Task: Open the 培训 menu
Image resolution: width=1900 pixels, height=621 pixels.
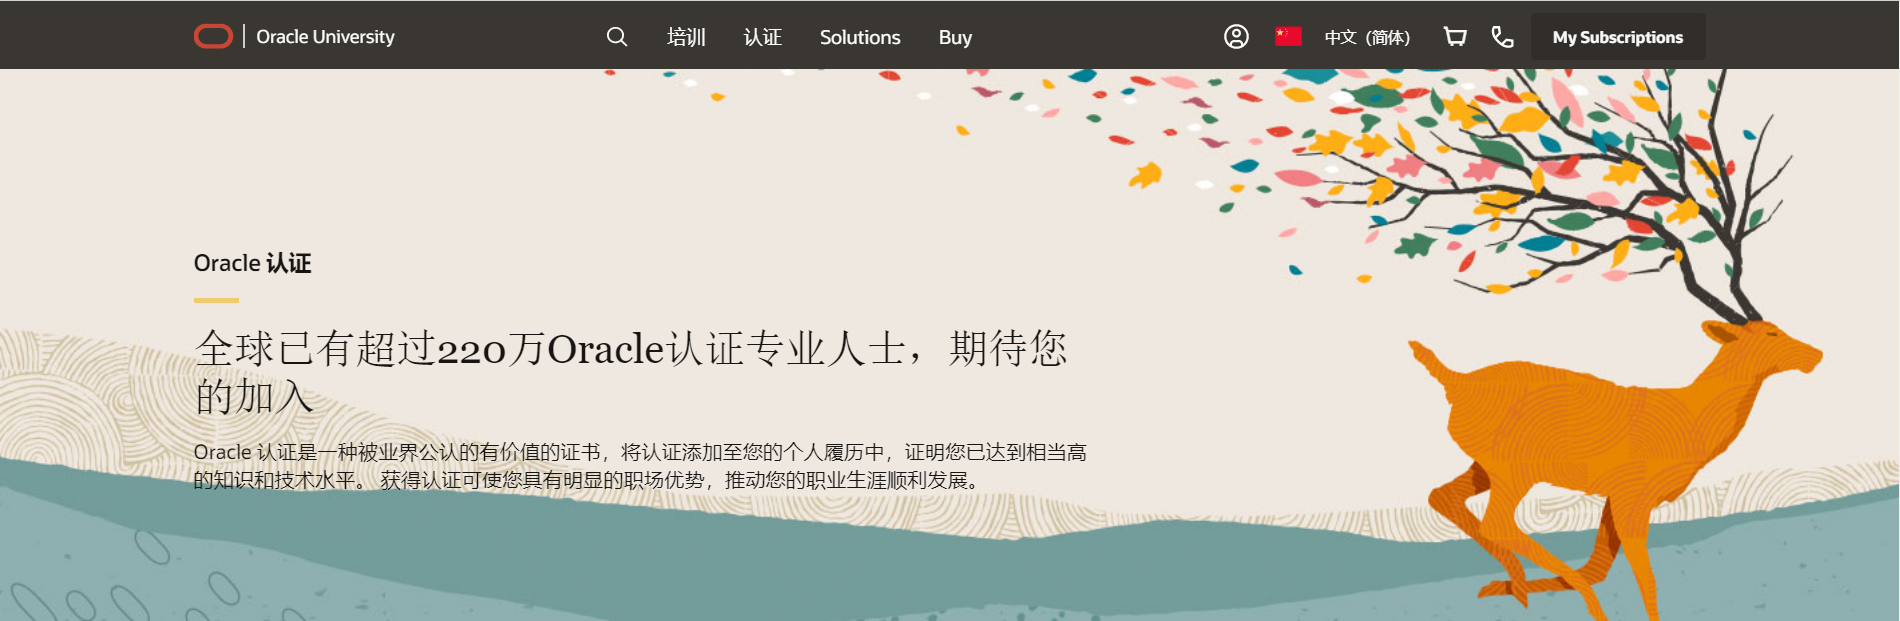Action: coord(686,37)
